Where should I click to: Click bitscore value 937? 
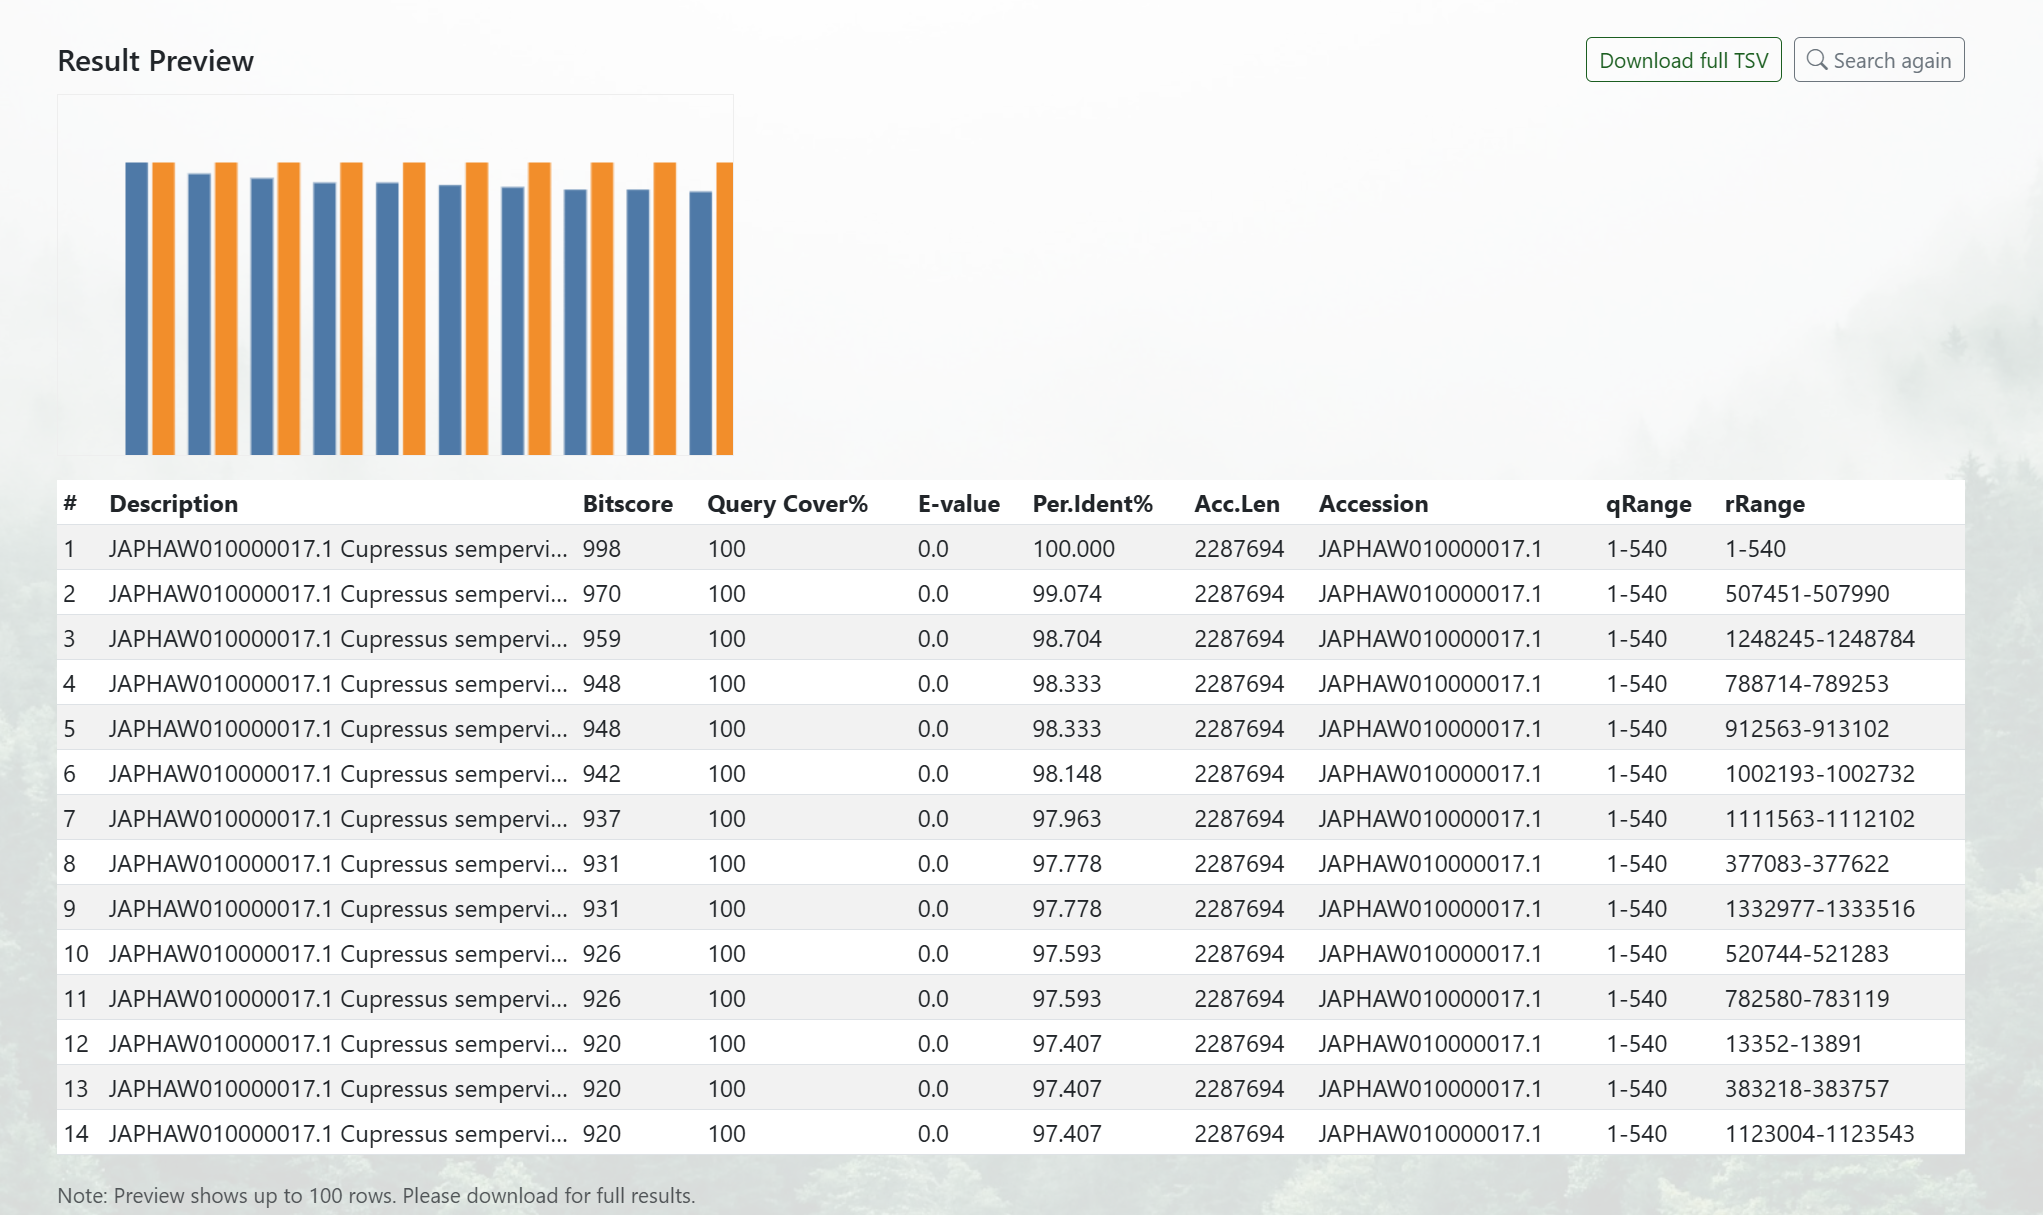[602, 819]
